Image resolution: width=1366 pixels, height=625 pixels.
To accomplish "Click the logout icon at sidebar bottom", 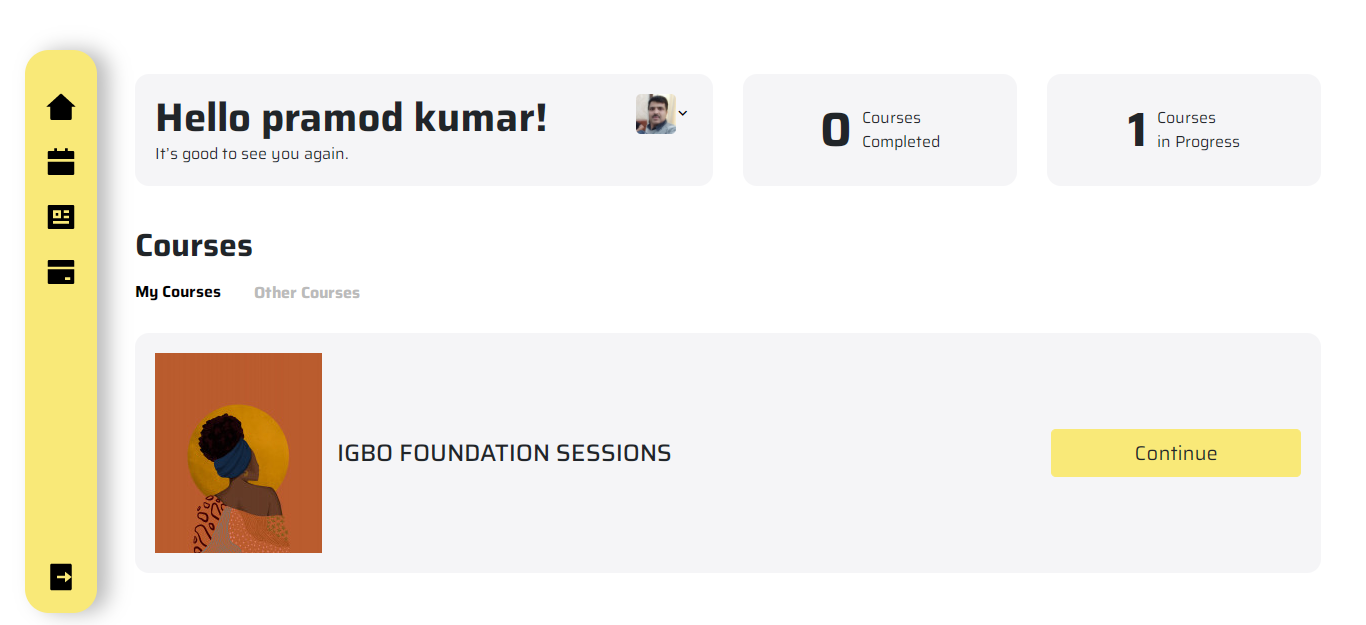I will [x=61, y=577].
